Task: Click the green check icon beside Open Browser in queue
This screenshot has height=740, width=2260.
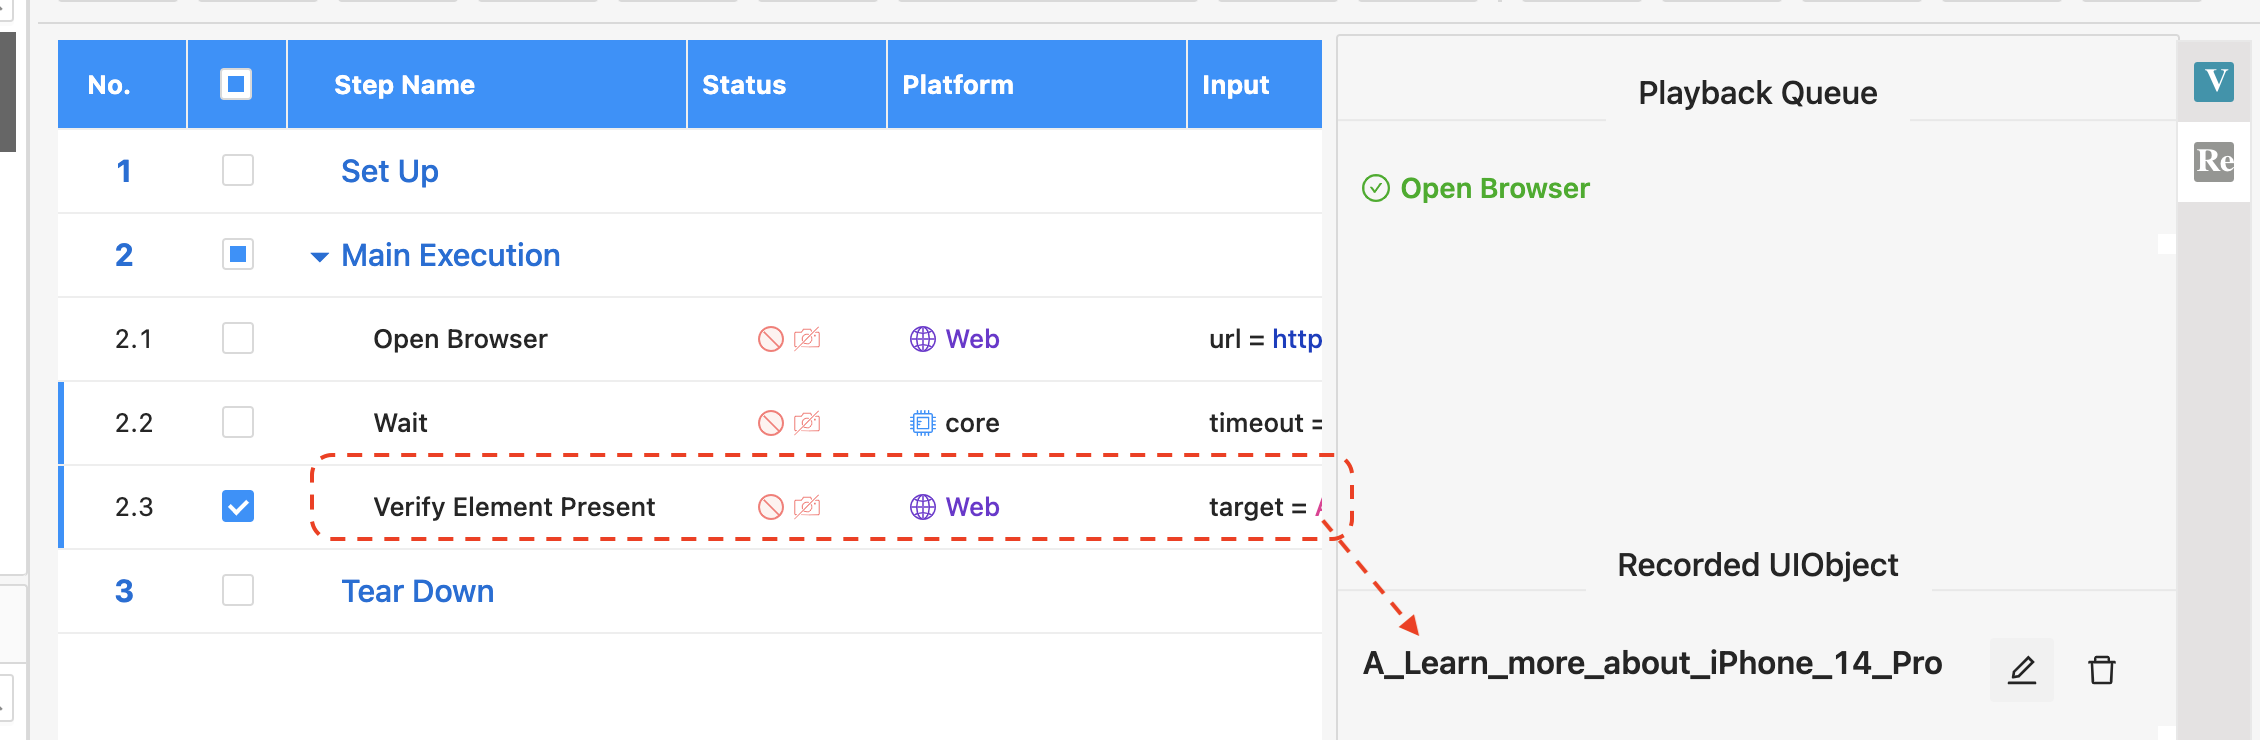Action: point(1376,188)
